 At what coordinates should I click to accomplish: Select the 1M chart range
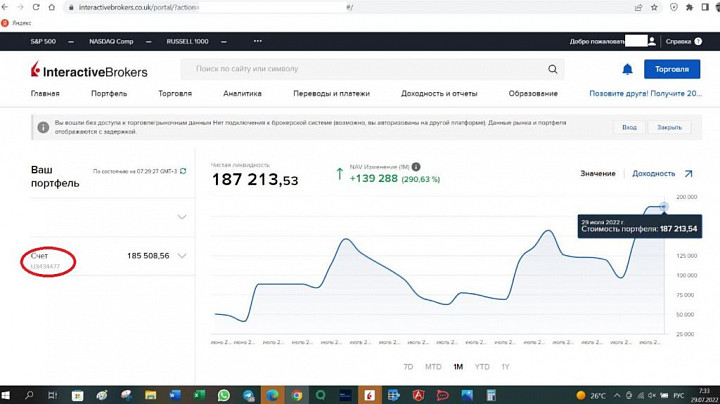458,366
